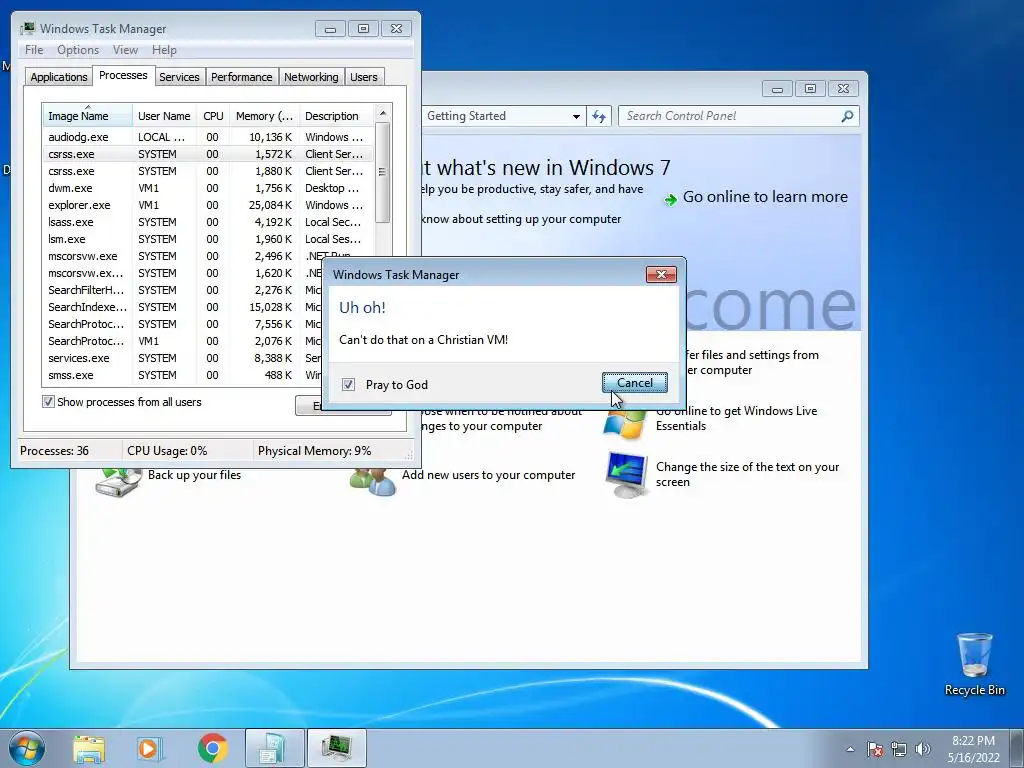Select the explorer.exe process row
Viewport: 1024px width, 768px height.
coord(208,205)
